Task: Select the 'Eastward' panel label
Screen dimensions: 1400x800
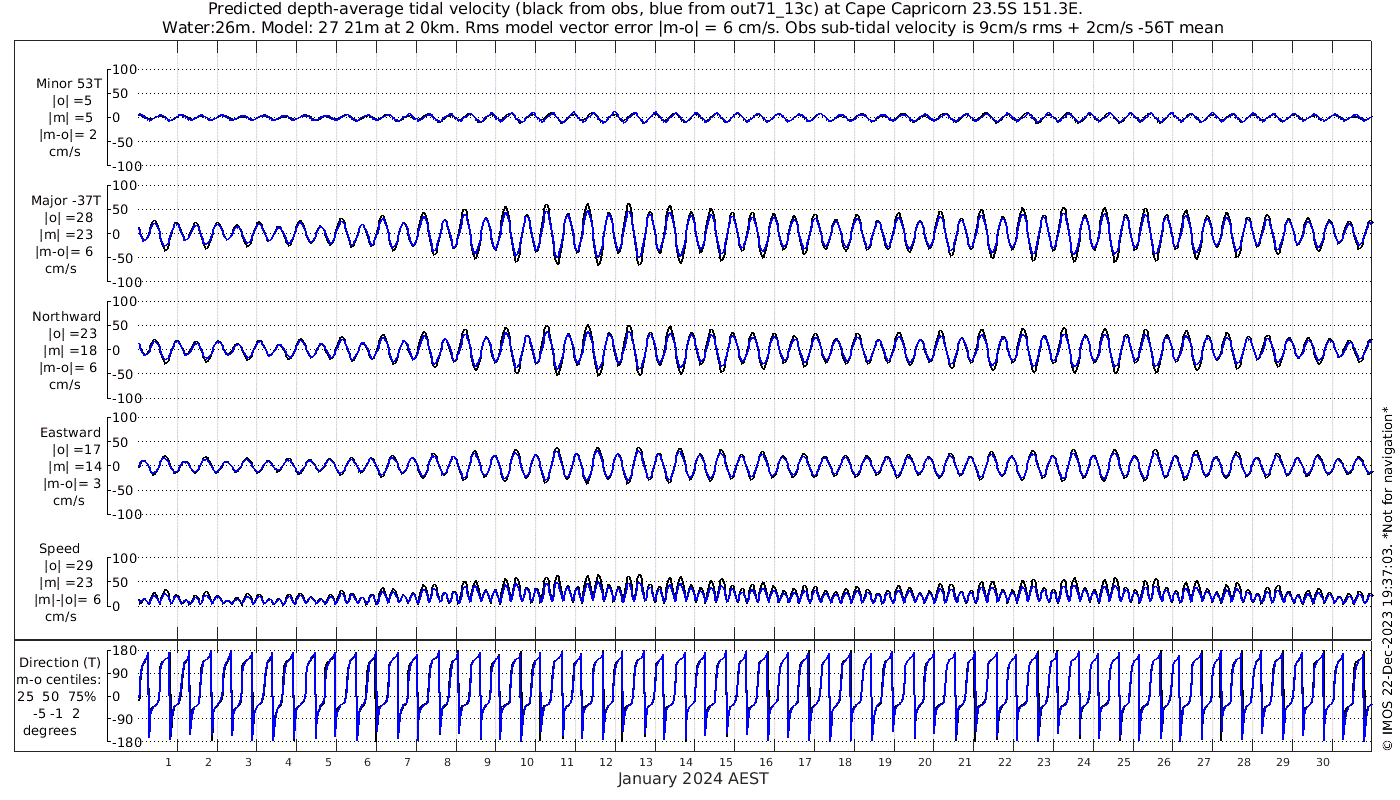Action: [71, 433]
